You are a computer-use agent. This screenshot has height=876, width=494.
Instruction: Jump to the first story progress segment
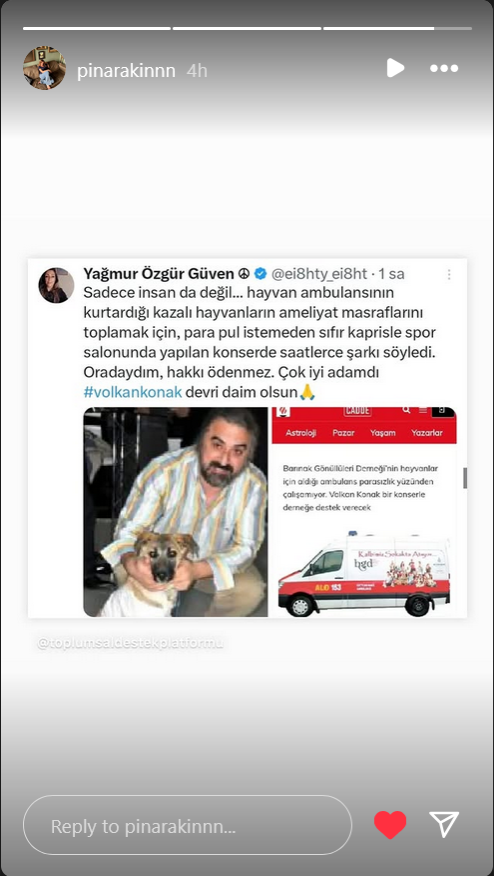click(97, 28)
